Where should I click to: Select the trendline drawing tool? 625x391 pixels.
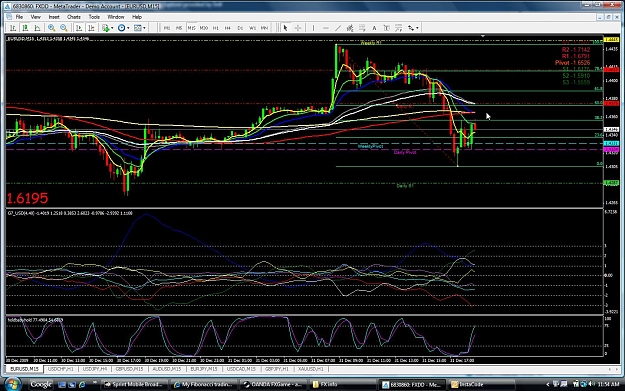click(x=338, y=28)
